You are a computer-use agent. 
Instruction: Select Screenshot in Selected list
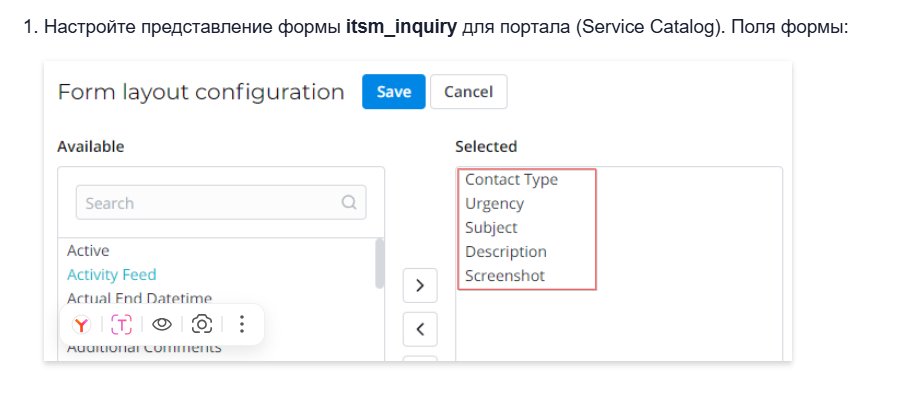(x=505, y=276)
